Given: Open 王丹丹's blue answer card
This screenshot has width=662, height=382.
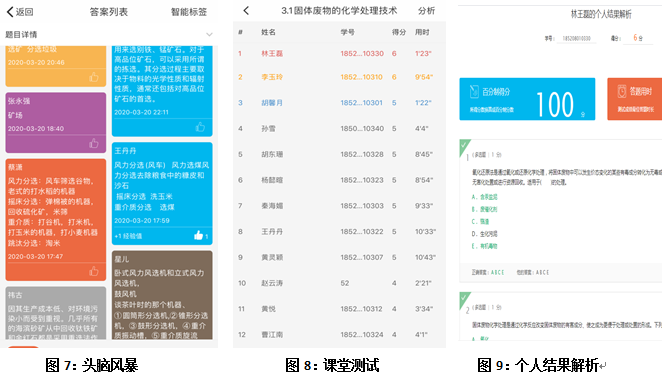Looking at the screenshot, I should point(162,193).
